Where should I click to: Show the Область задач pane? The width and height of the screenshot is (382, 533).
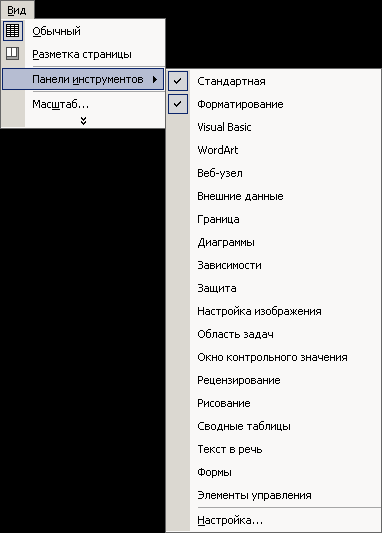[274, 334]
